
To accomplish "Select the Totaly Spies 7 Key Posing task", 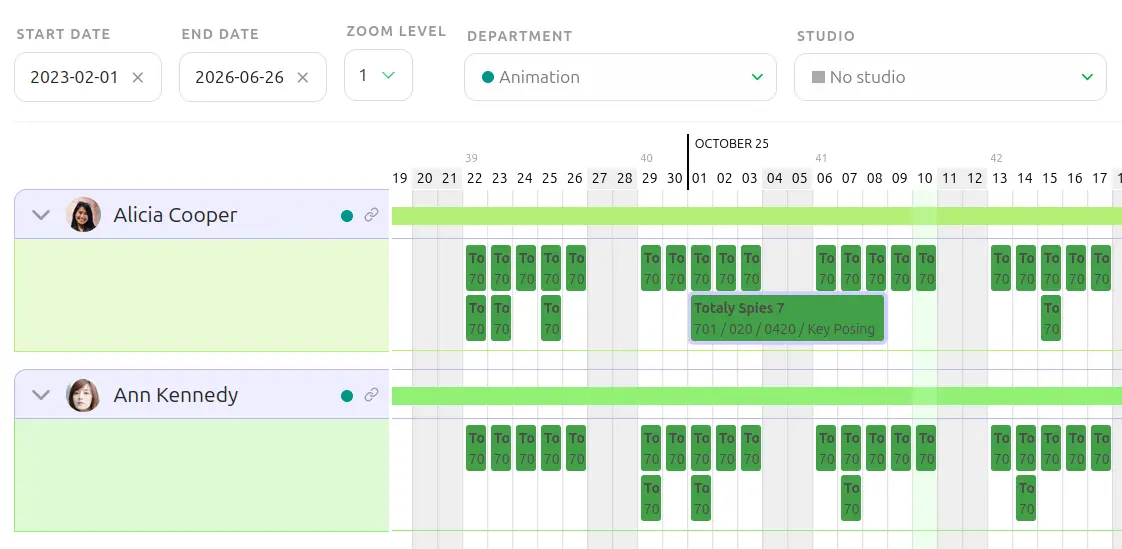I will (x=787, y=318).
